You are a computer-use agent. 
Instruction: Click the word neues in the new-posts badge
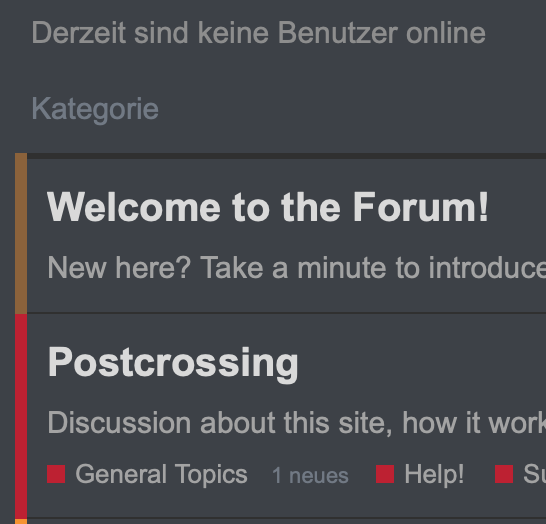pos(319,476)
